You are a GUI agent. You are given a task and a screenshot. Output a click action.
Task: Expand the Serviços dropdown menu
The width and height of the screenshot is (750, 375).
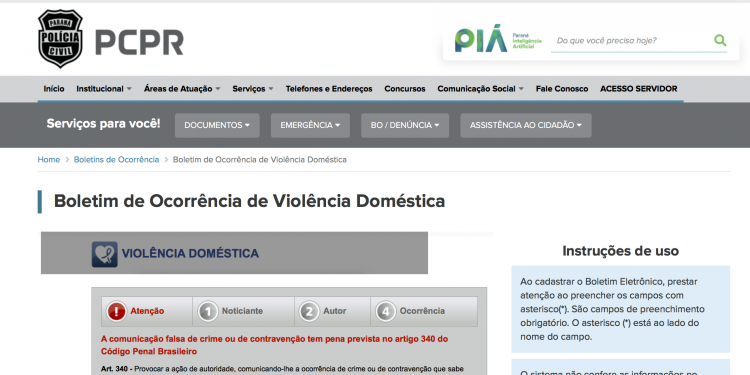tap(253, 88)
